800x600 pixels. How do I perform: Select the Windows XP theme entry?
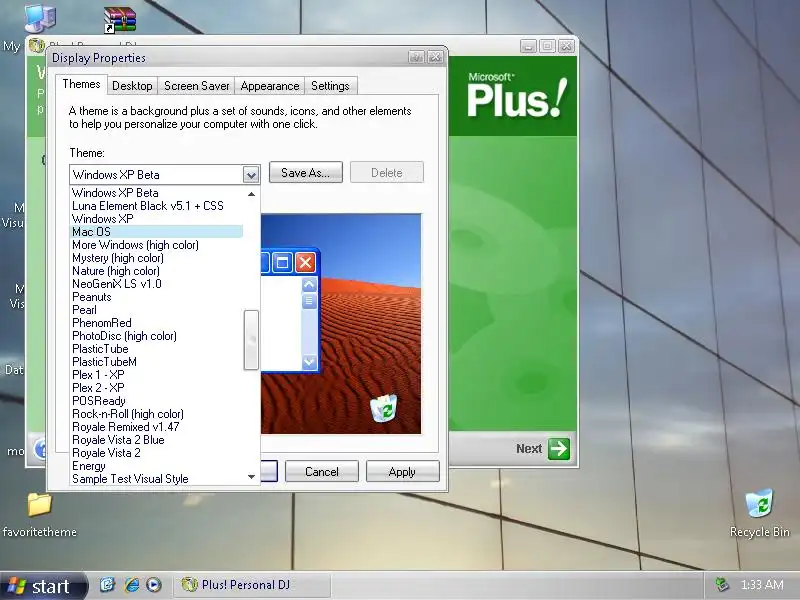[156, 219]
